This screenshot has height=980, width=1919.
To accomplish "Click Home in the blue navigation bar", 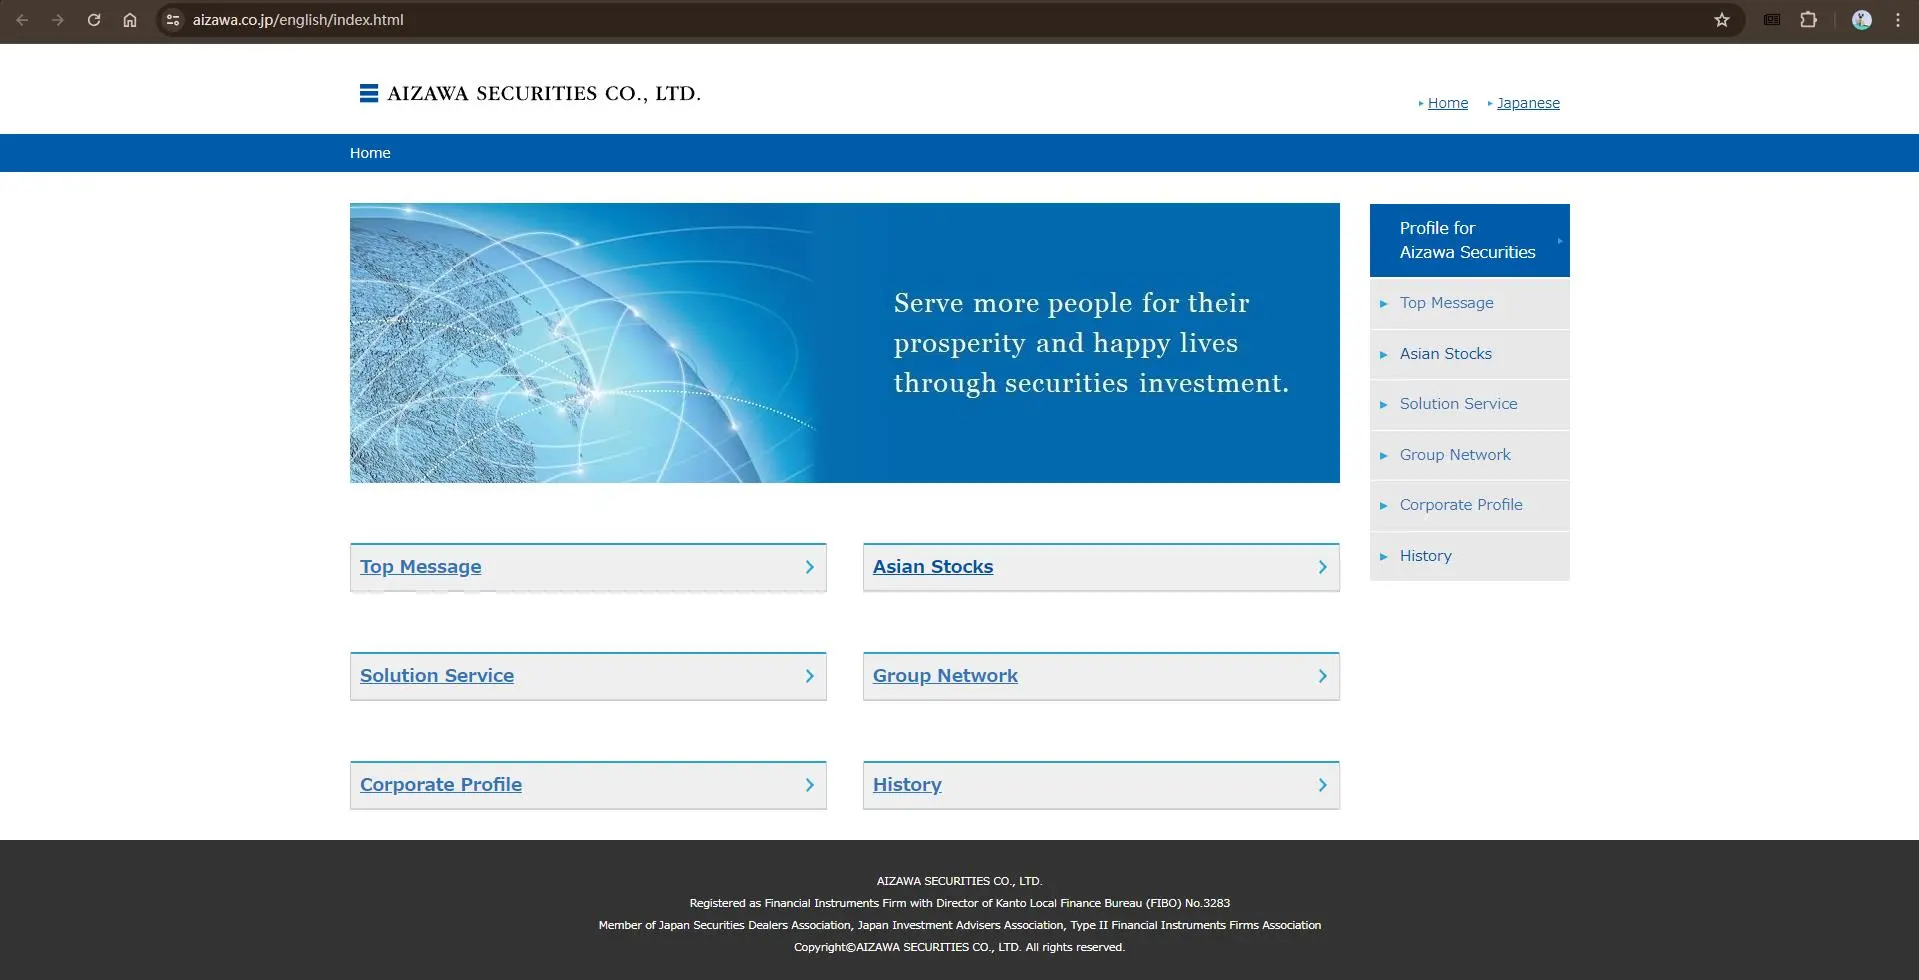I will [x=370, y=153].
